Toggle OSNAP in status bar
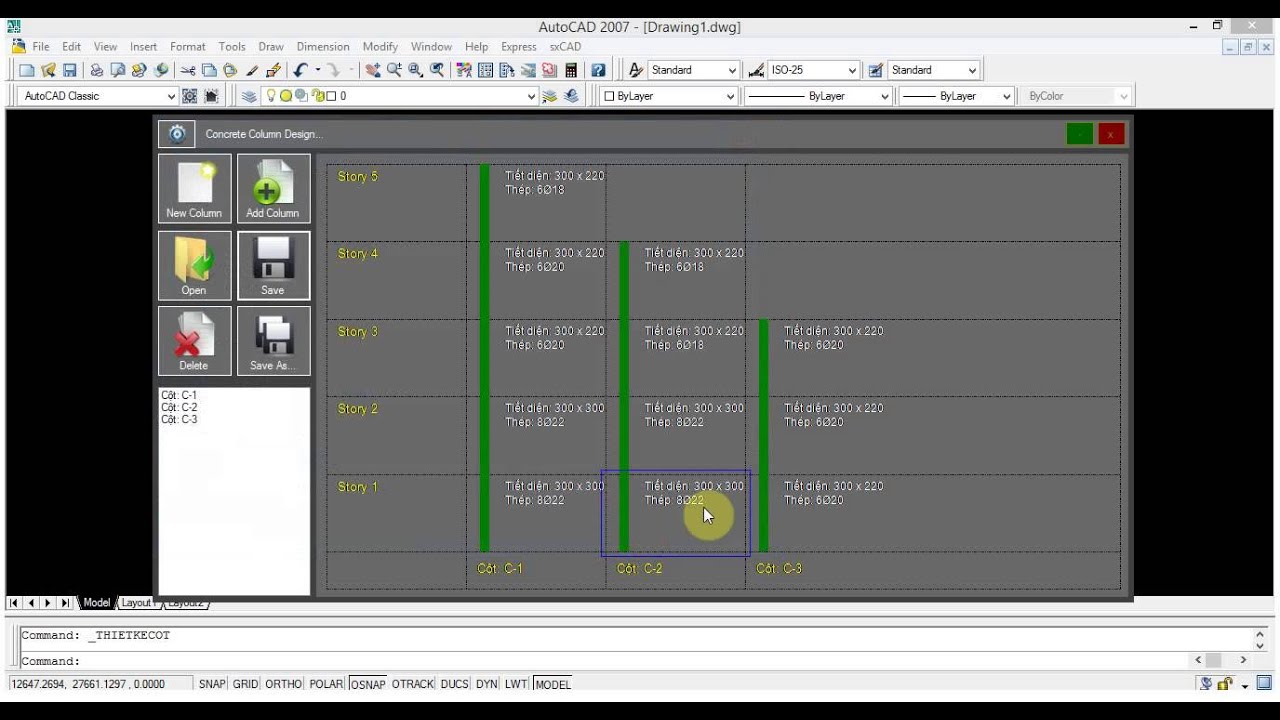Viewport: 1280px width, 720px height. tap(368, 684)
